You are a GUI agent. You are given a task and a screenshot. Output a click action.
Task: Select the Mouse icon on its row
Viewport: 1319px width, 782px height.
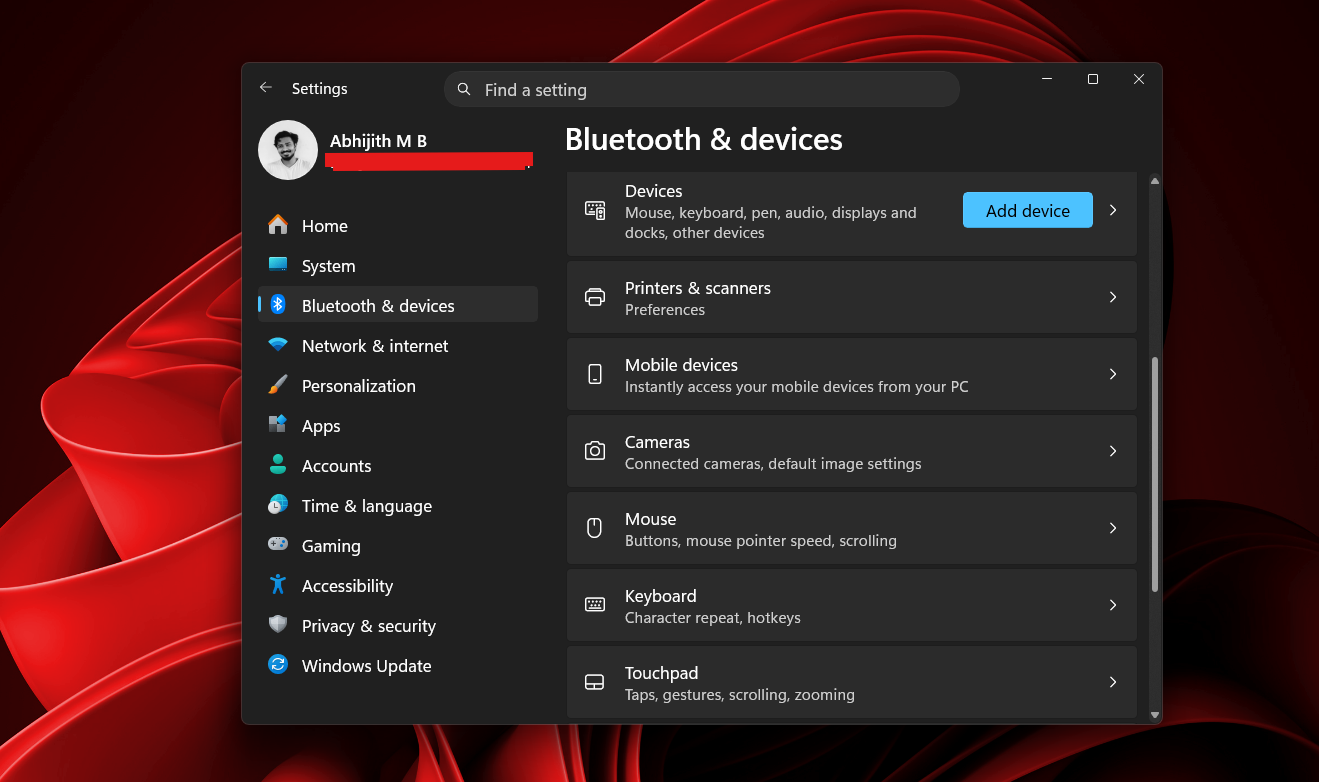595,528
